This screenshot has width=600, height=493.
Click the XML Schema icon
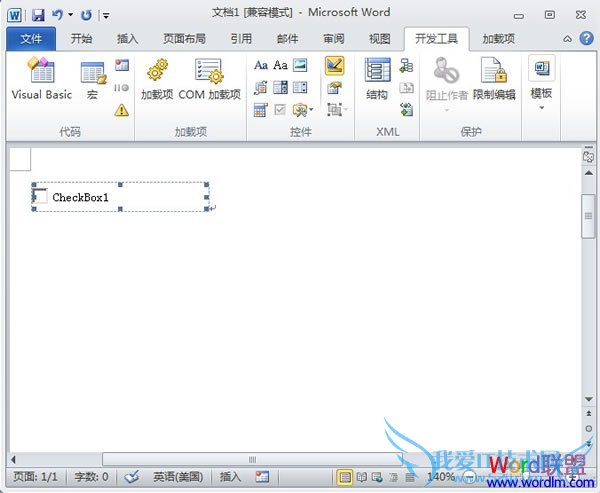coord(406,65)
